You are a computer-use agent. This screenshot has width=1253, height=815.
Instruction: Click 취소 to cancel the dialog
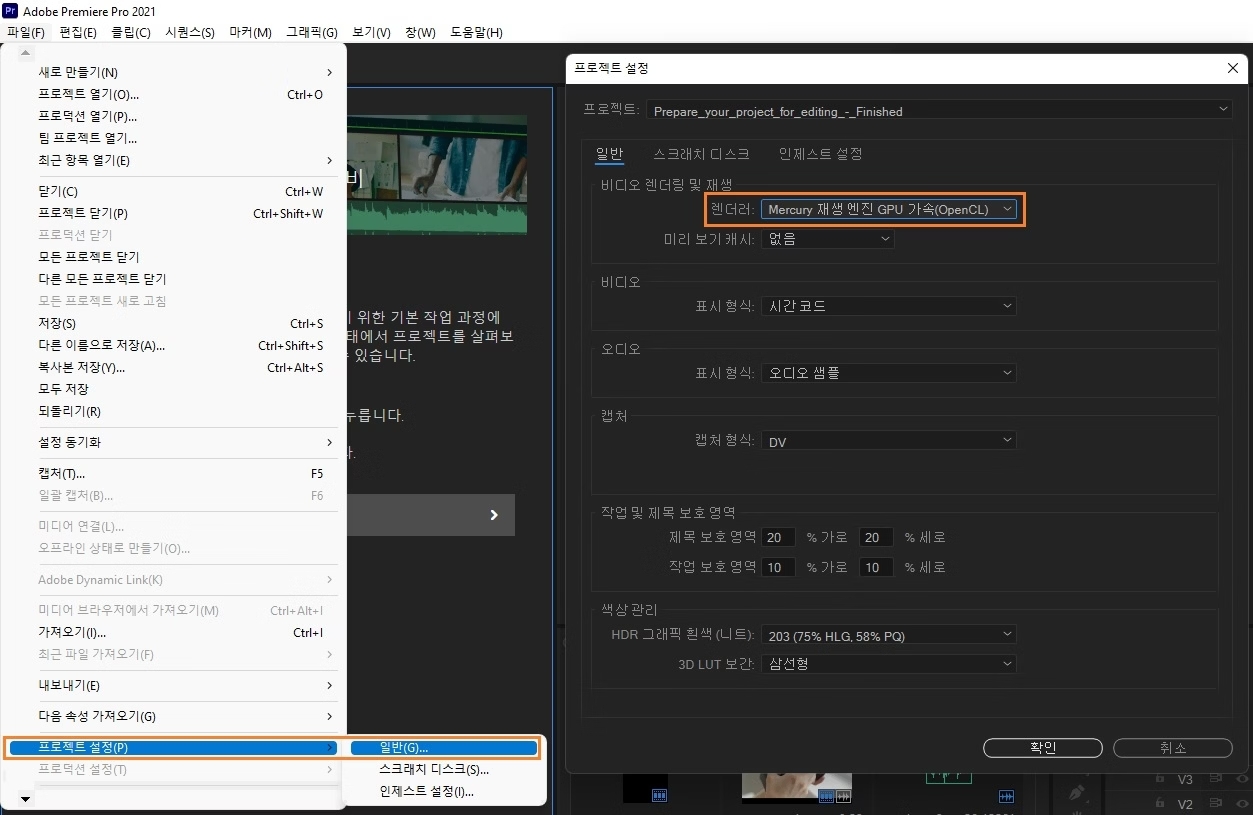pyautogui.click(x=1173, y=748)
